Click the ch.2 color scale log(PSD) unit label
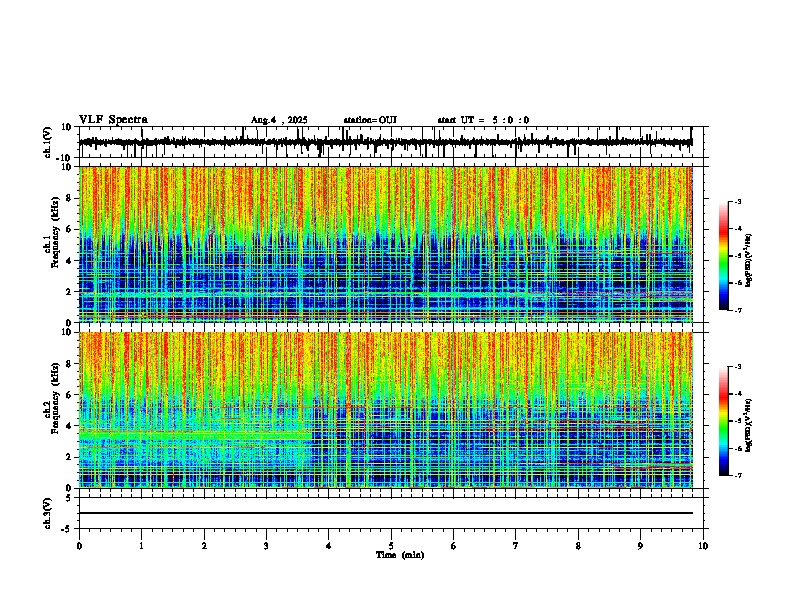The image size is (792, 612). 748,425
